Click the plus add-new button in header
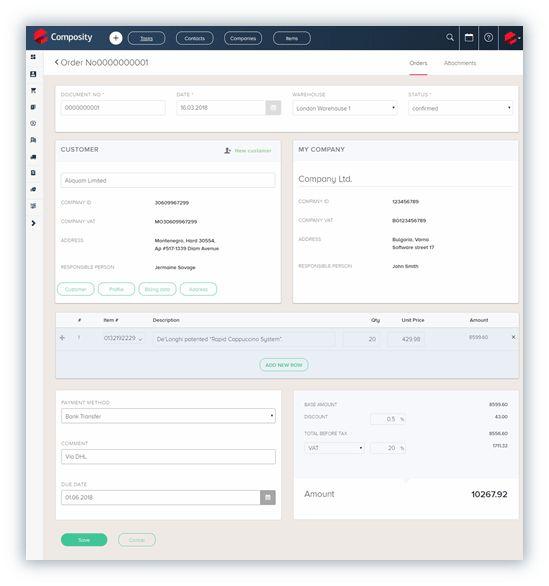549x586 pixels. coord(115,38)
